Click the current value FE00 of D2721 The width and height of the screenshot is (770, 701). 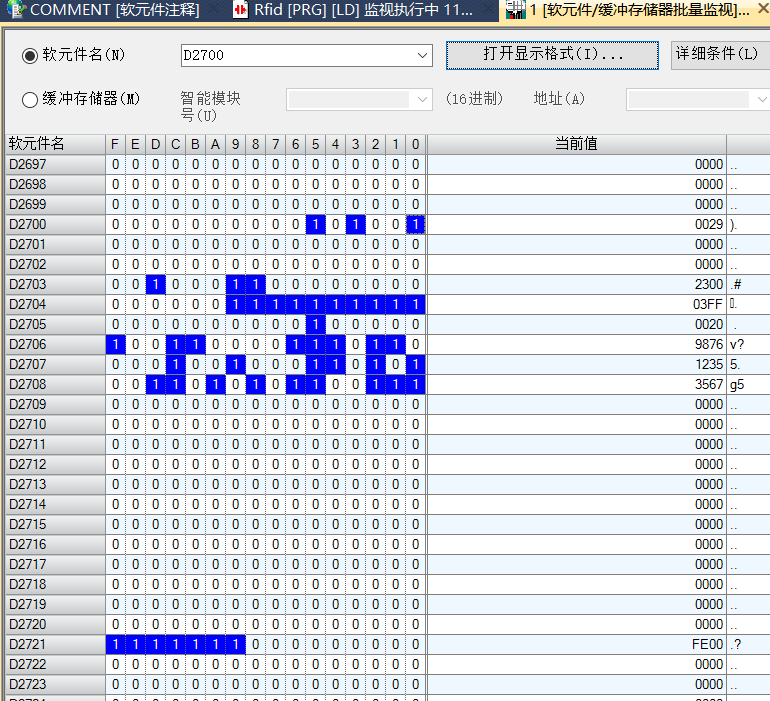coord(708,644)
